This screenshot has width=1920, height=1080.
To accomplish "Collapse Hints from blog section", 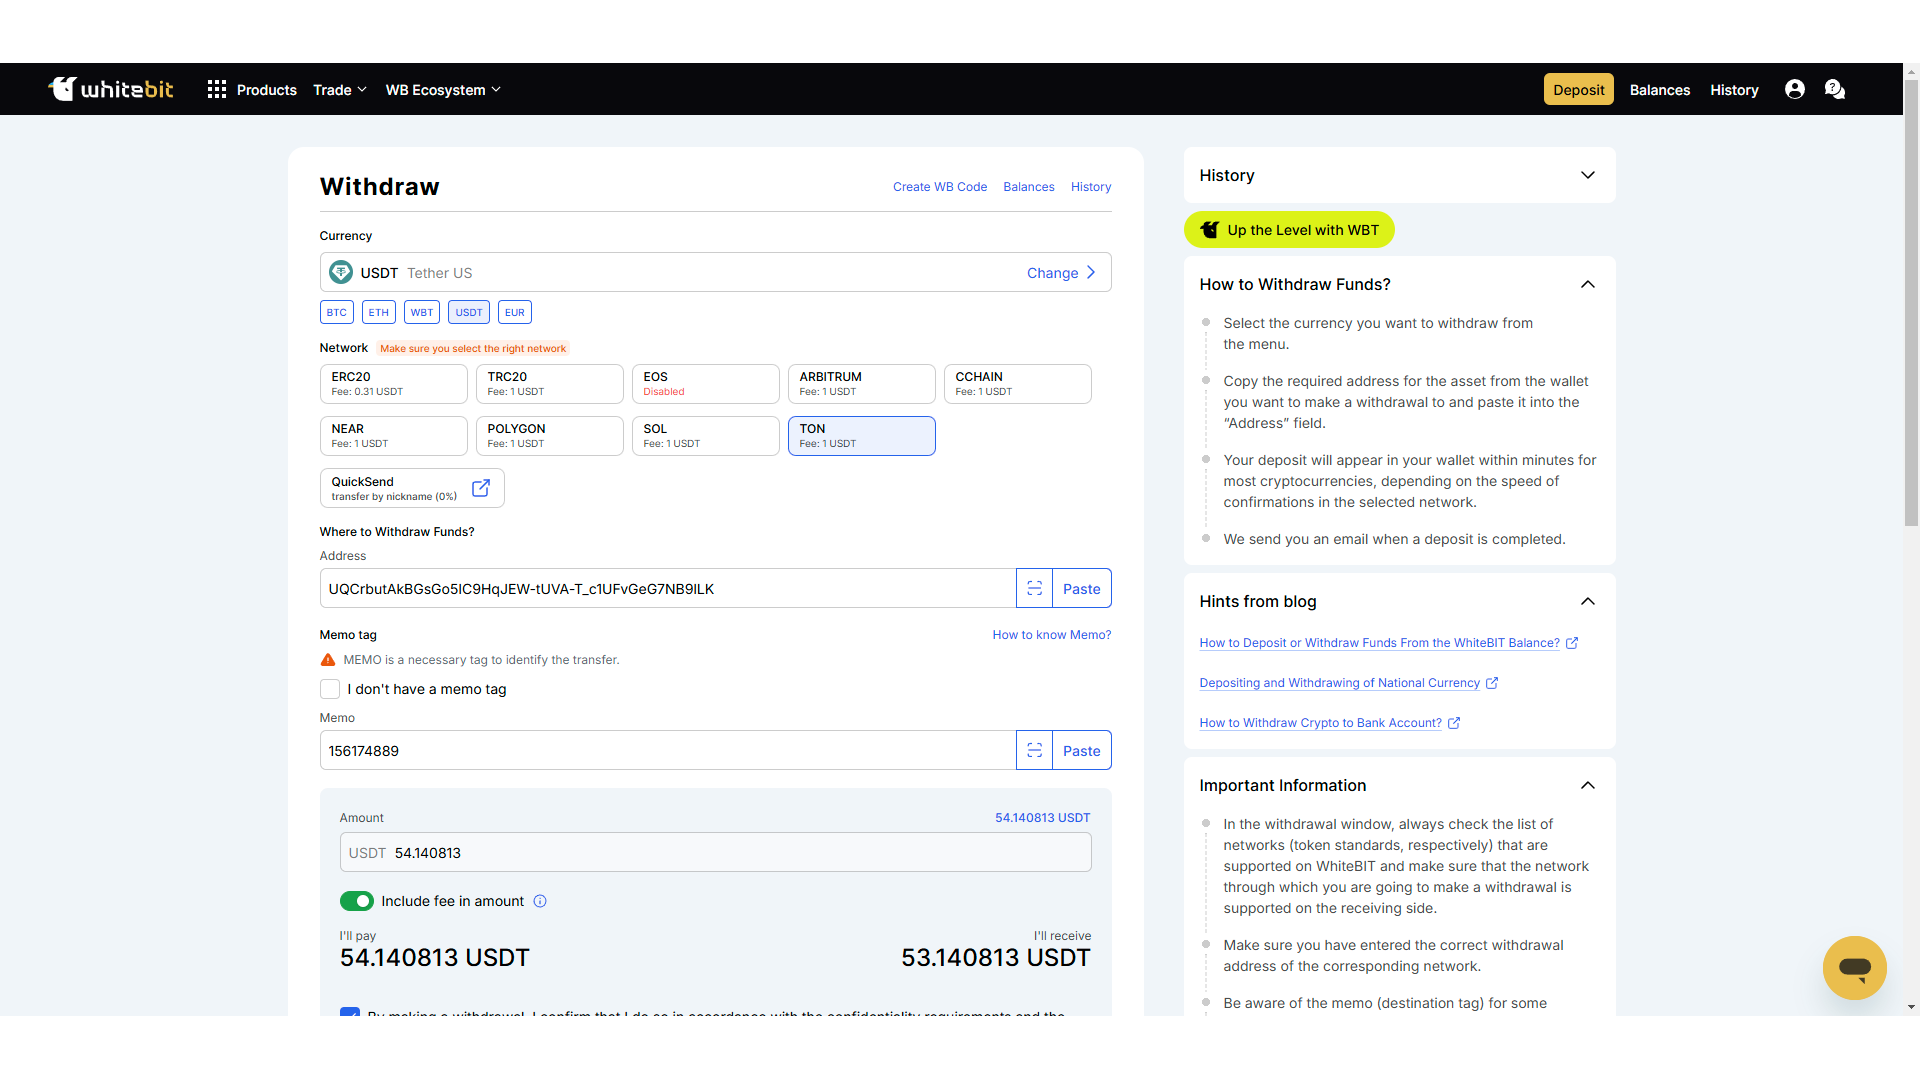I will [x=1588, y=601].
